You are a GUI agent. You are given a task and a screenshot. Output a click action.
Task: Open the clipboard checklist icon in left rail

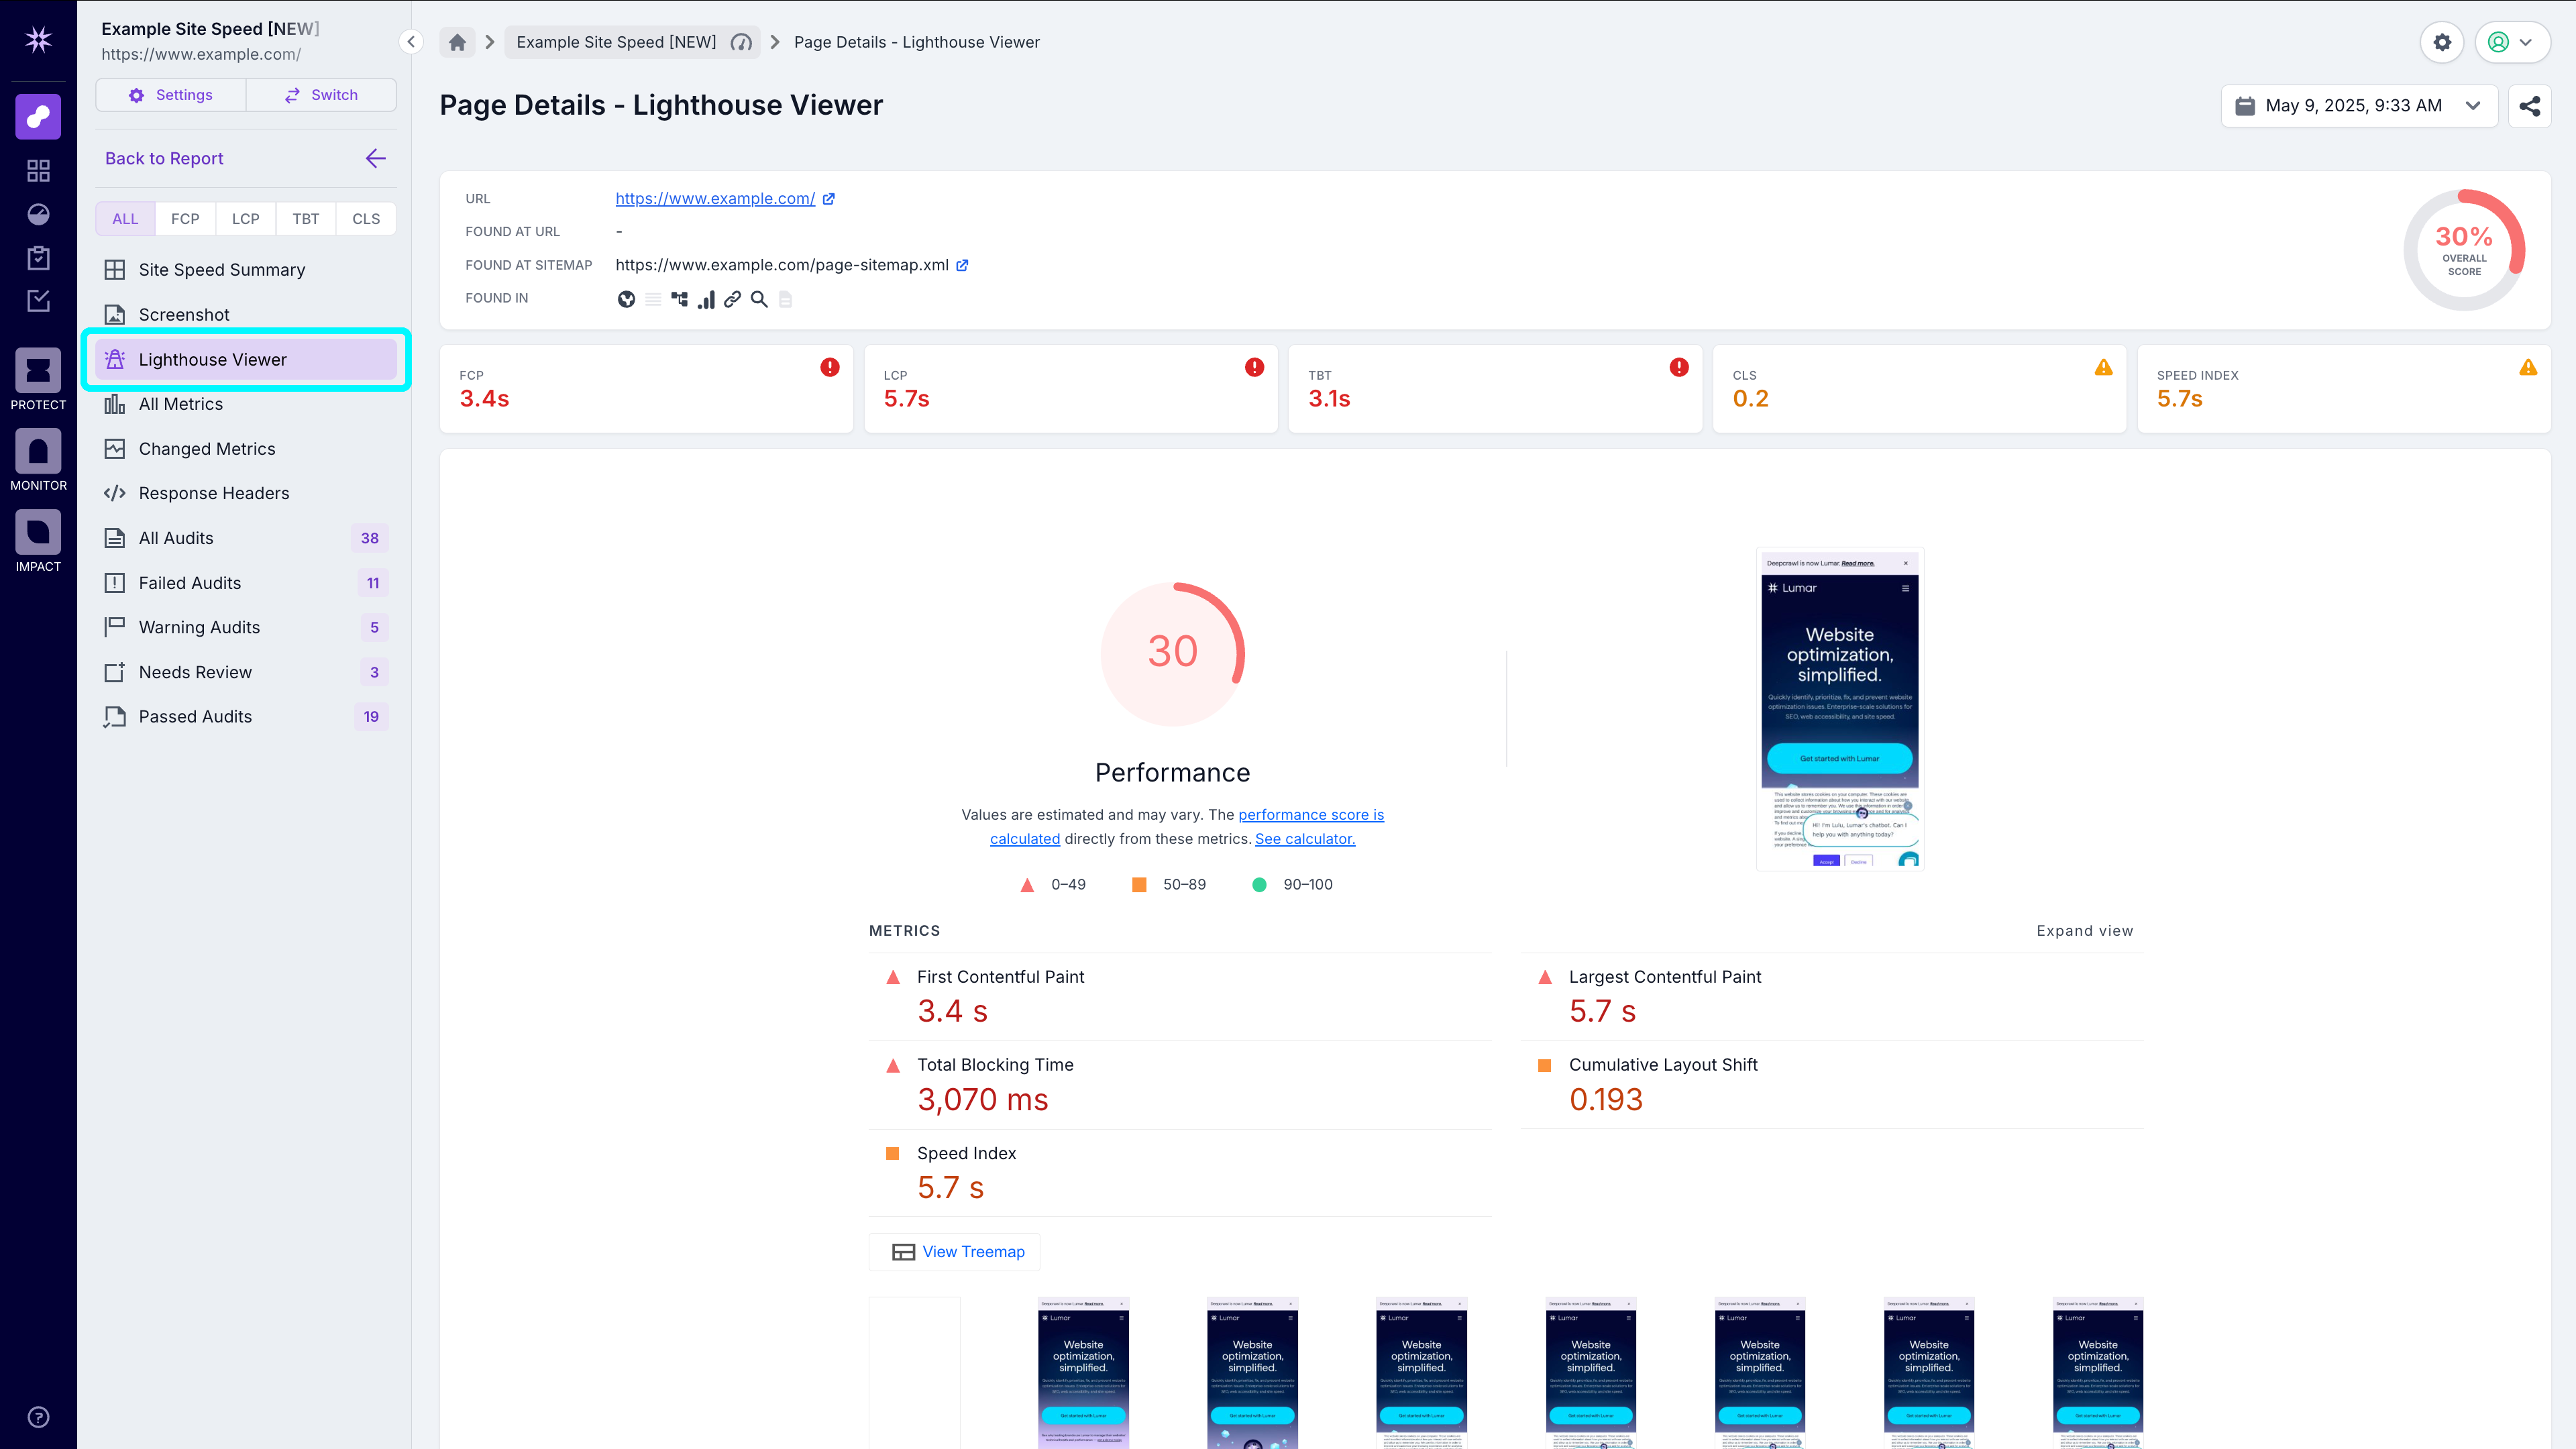tap(38, 258)
